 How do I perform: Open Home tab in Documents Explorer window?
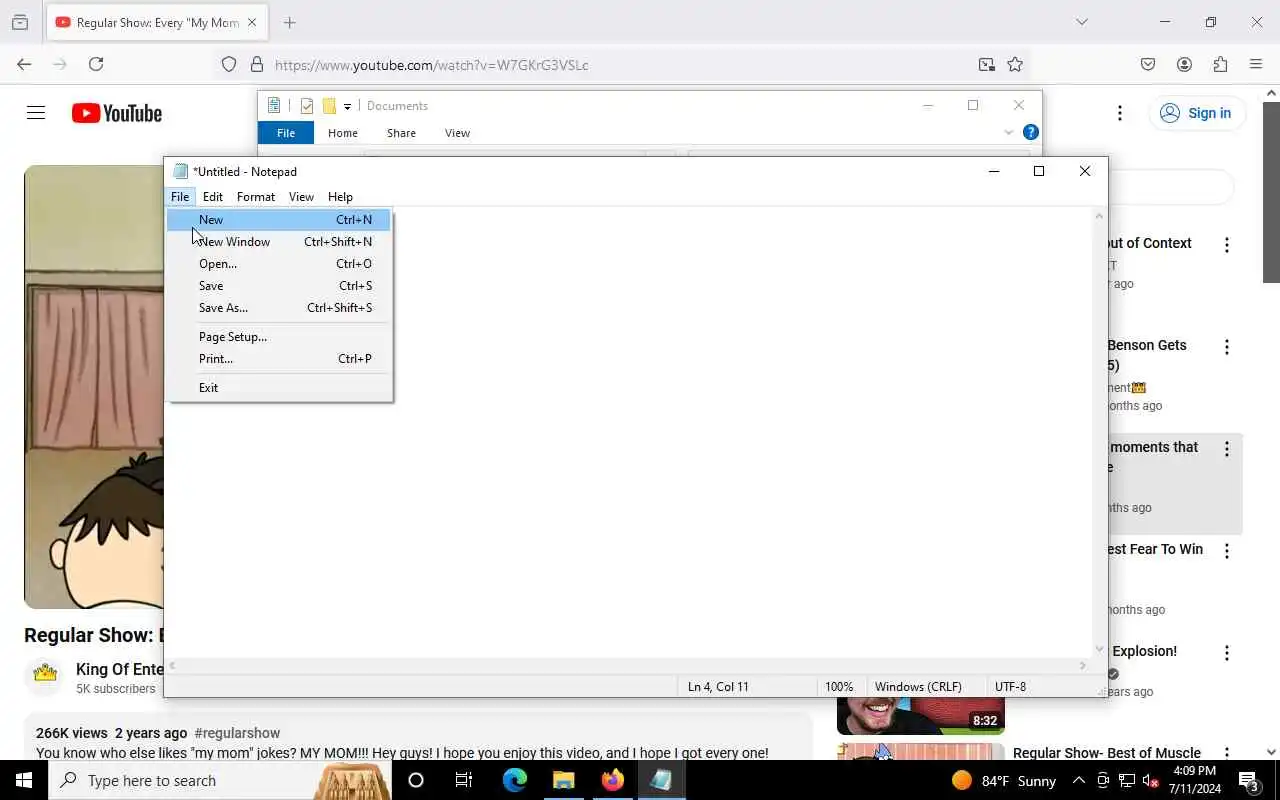343,133
